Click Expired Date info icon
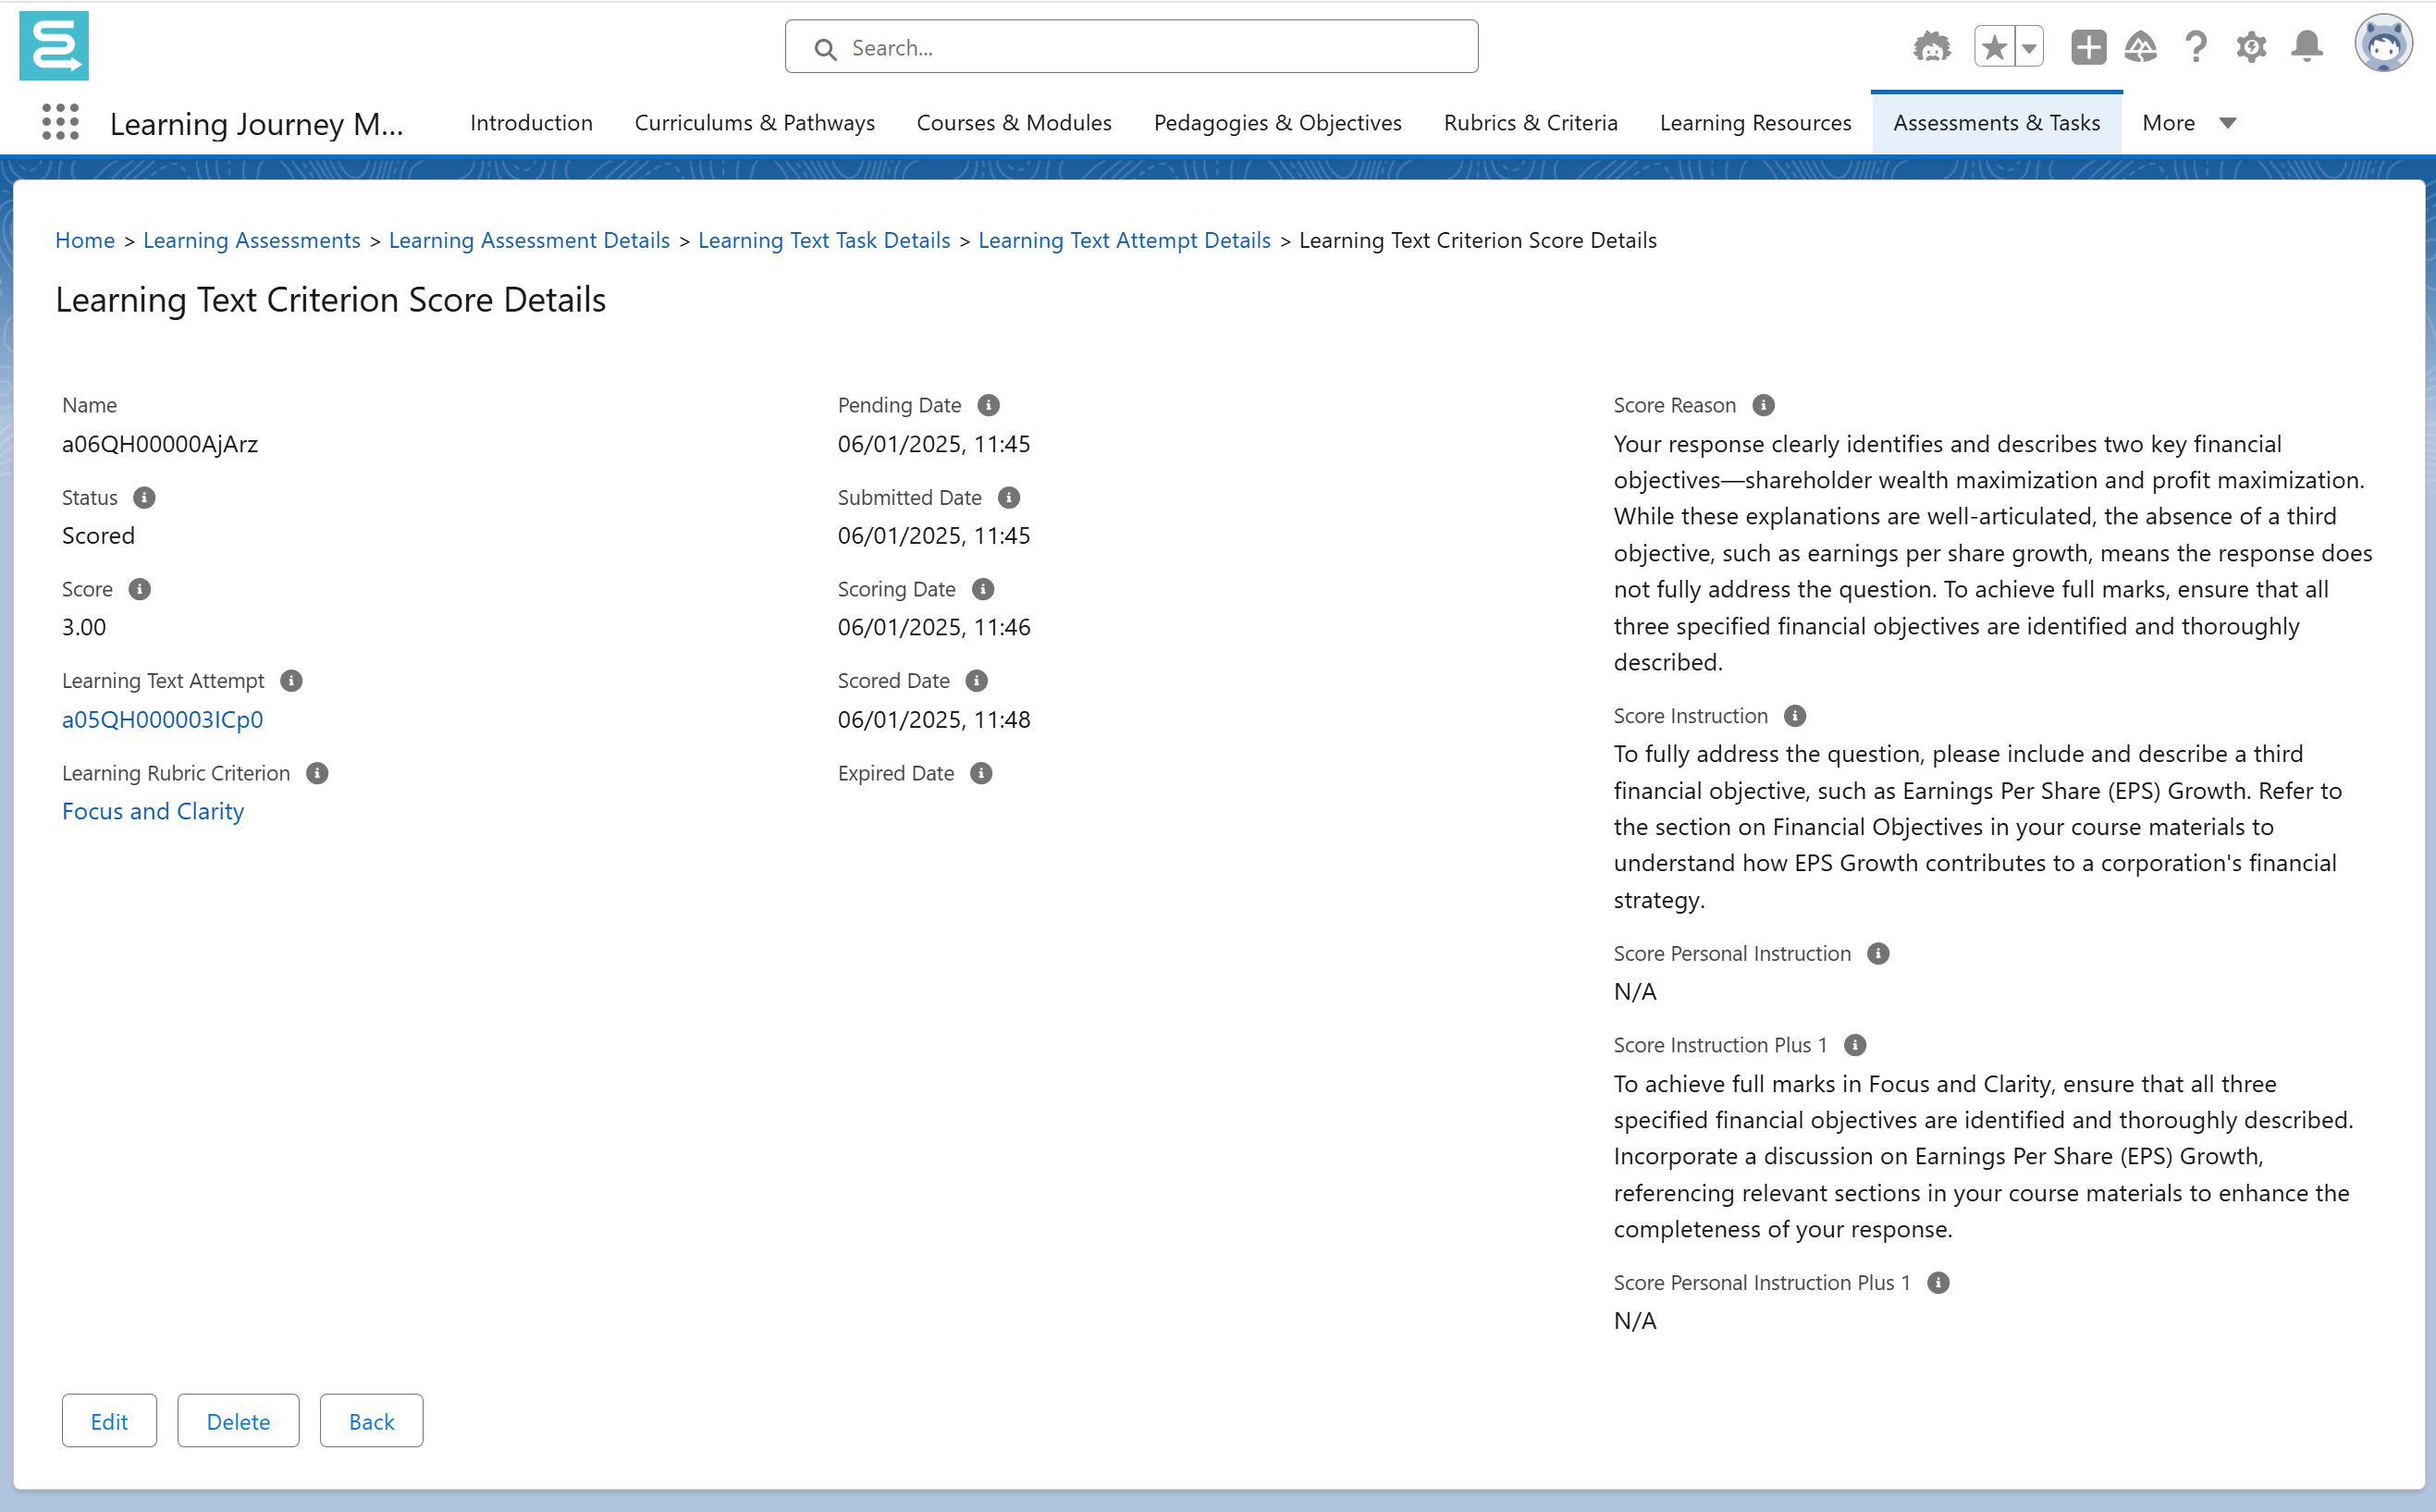The width and height of the screenshot is (2436, 1512). point(981,773)
